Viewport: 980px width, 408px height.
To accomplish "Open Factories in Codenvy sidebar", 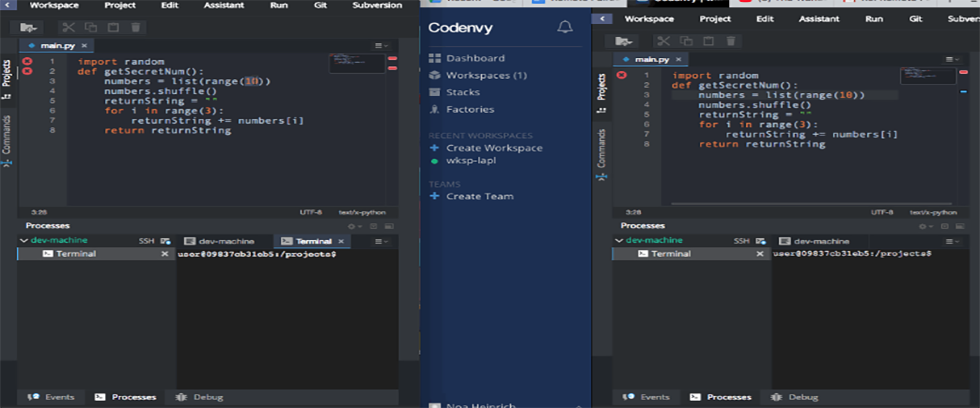I will [462, 109].
